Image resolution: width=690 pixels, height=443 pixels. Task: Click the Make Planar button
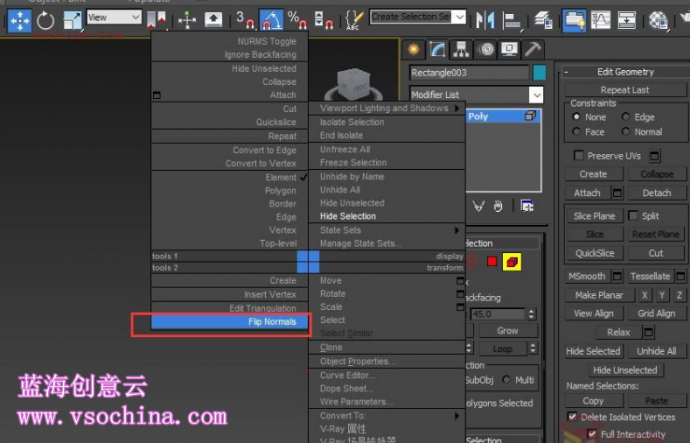tap(599, 295)
